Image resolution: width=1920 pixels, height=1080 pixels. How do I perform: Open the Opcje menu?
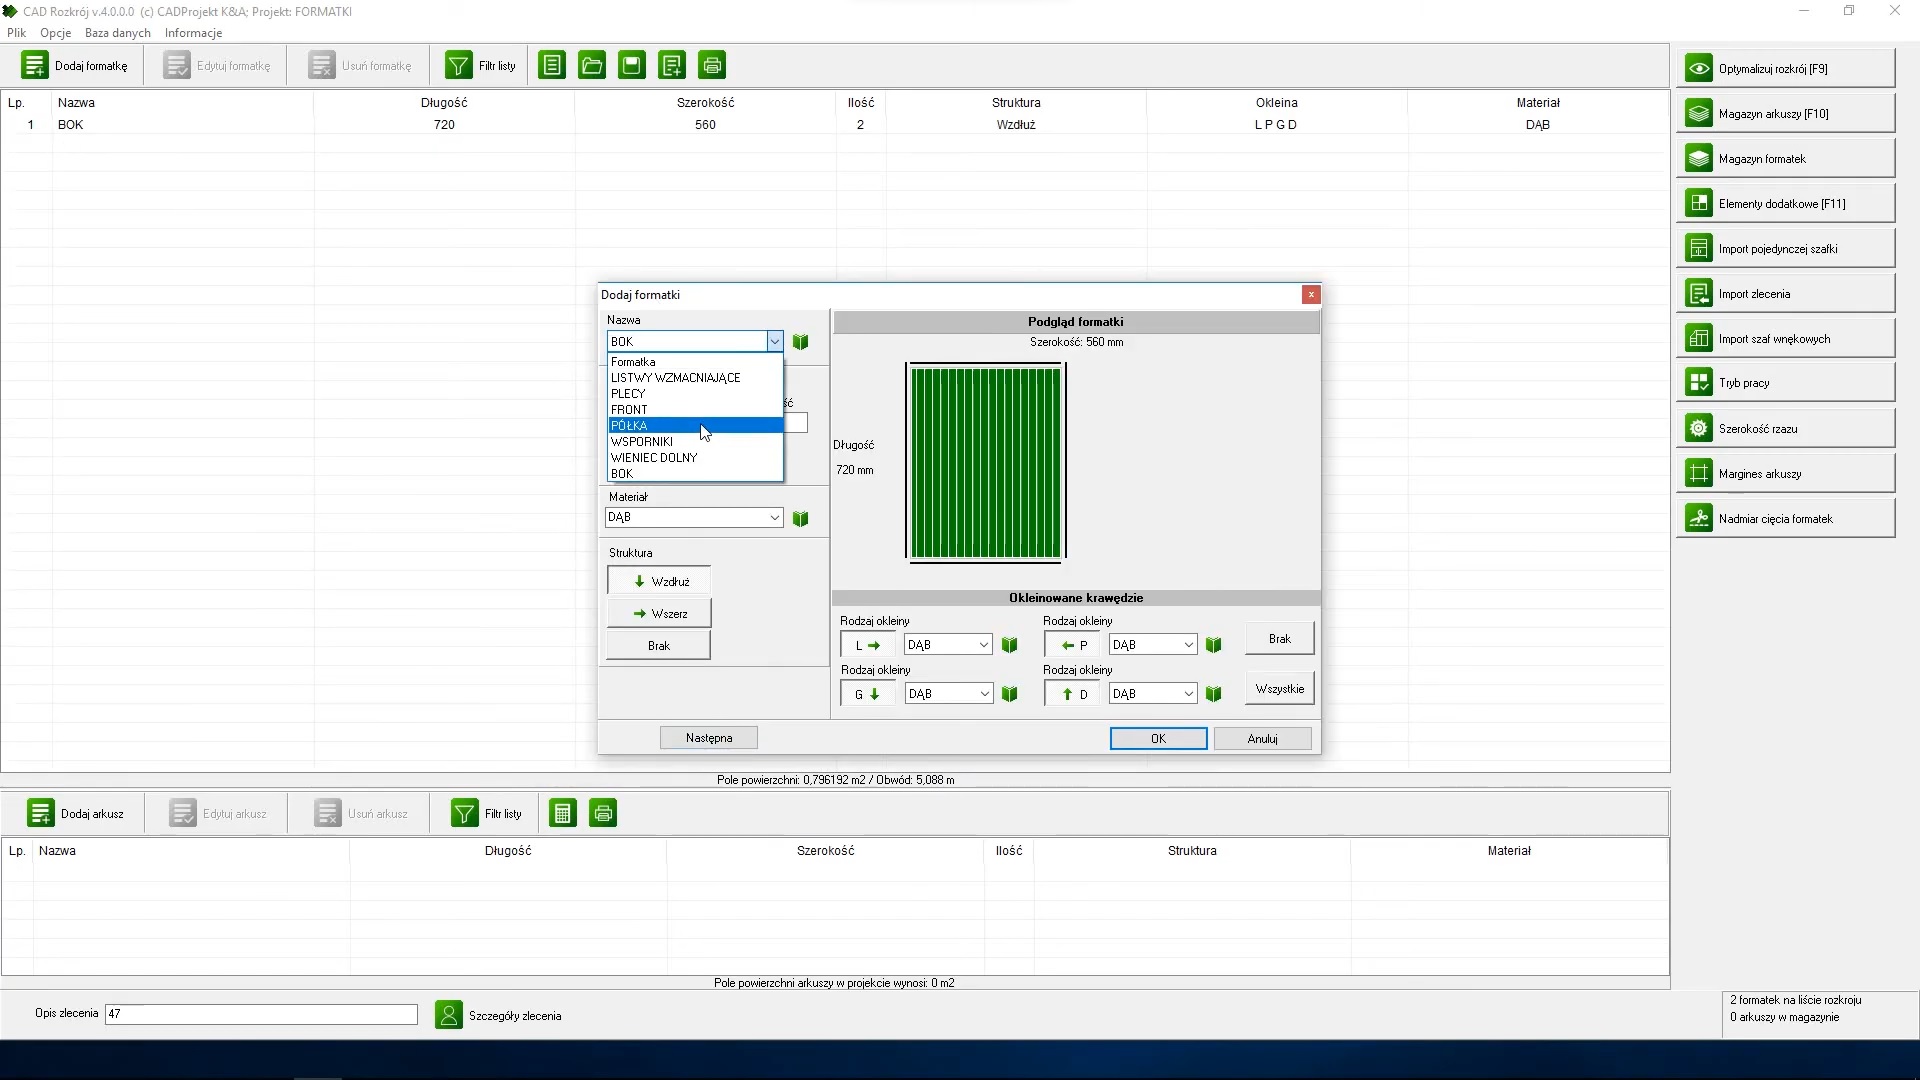click(x=55, y=33)
